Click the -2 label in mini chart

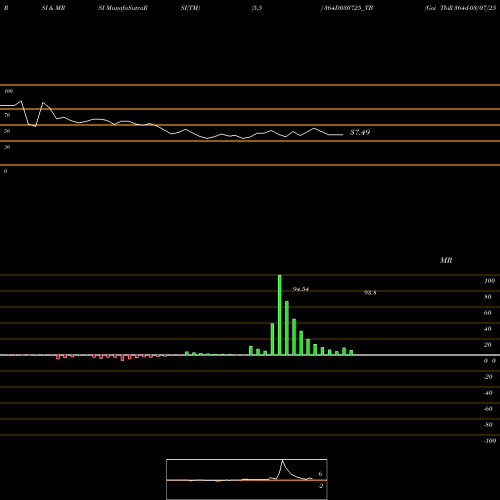[321, 486]
